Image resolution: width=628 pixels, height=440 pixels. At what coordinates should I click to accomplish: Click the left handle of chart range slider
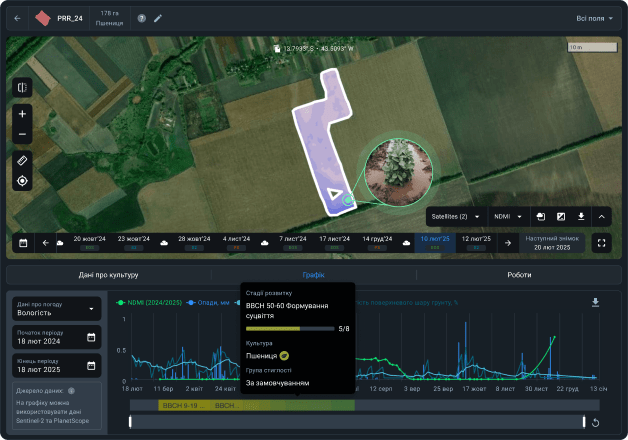point(130,422)
